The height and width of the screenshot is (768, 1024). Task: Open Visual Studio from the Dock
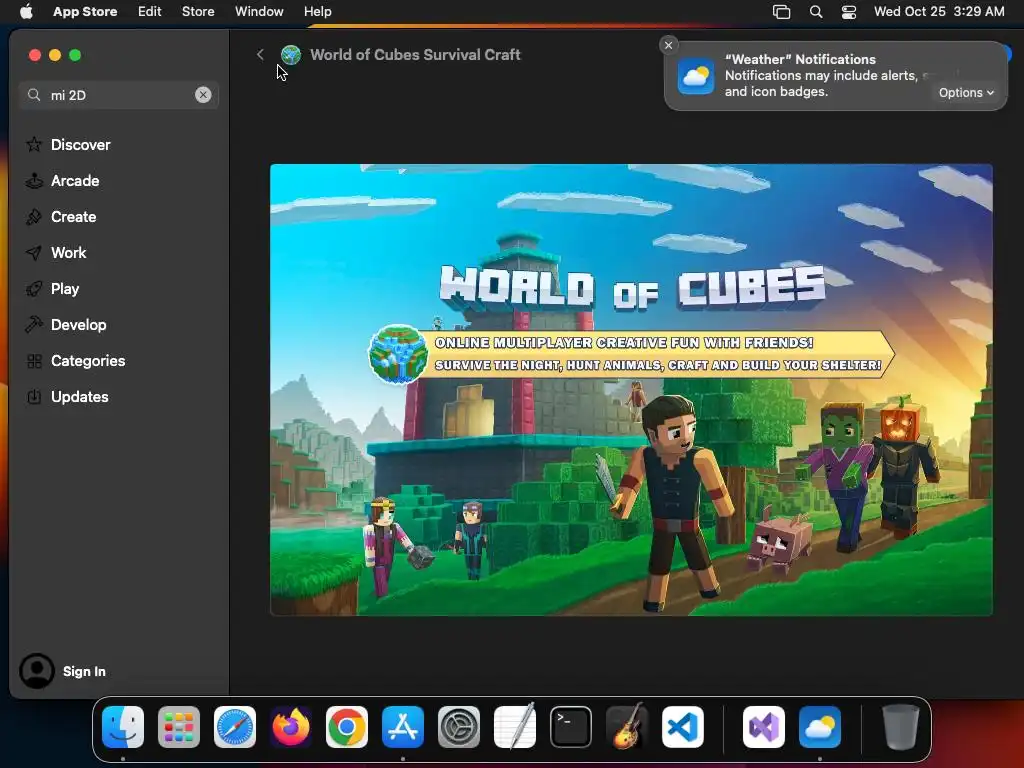tap(764, 727)
